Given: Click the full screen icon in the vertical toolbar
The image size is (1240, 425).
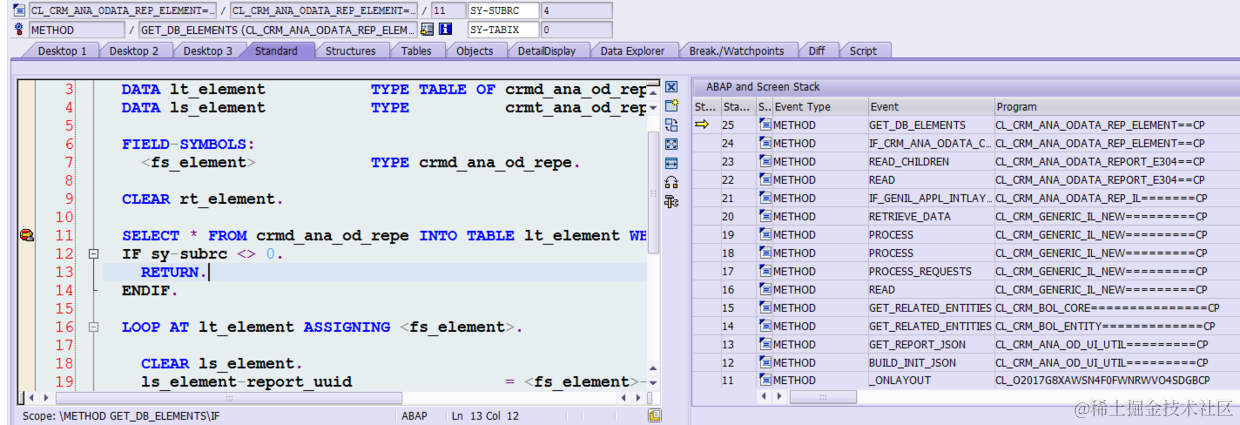Looking at the screenshot, I should 671,144.
